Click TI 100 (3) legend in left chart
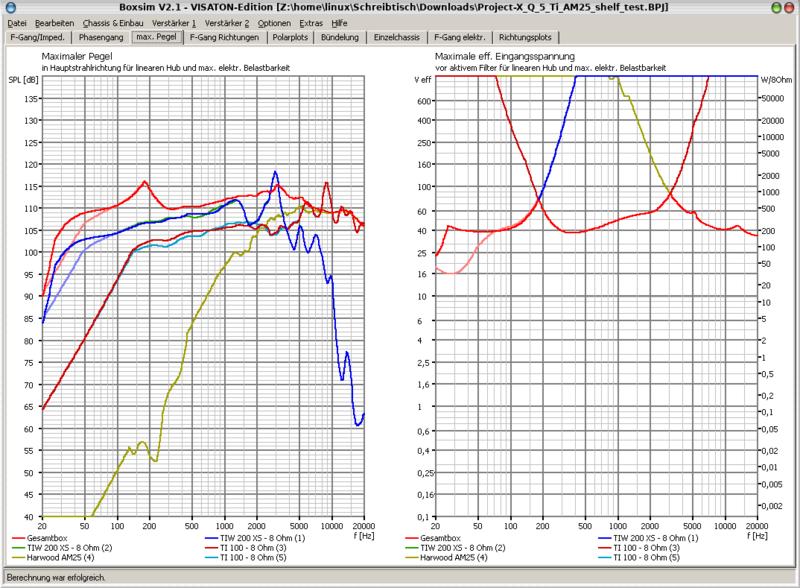The height and width of the screenshot is (588, 800). coord(246,548)
